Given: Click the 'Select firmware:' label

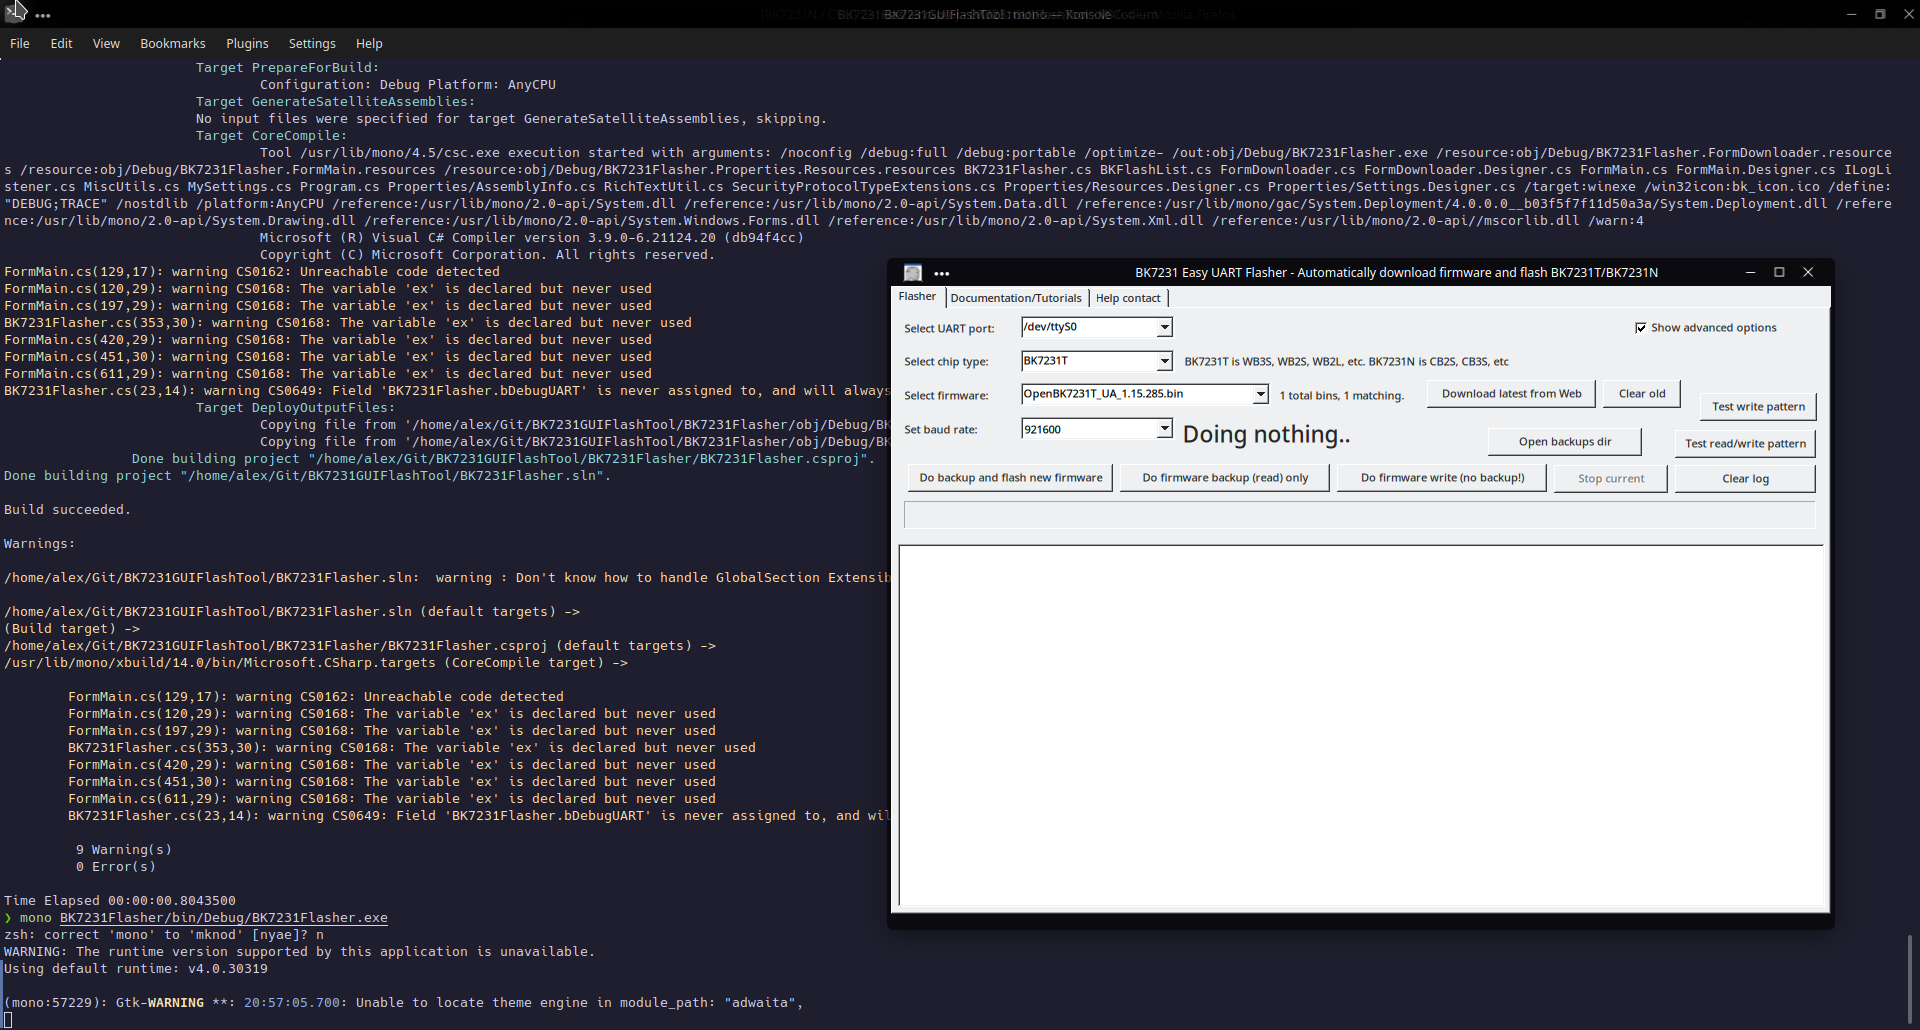Looking at the screenshot, I should pos(946,395).
